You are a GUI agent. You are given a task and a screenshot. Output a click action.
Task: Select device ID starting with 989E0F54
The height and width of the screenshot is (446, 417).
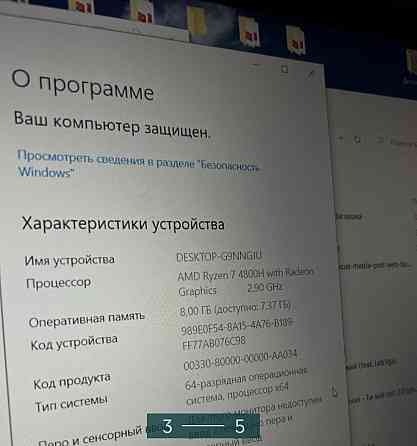coord(238,334)
